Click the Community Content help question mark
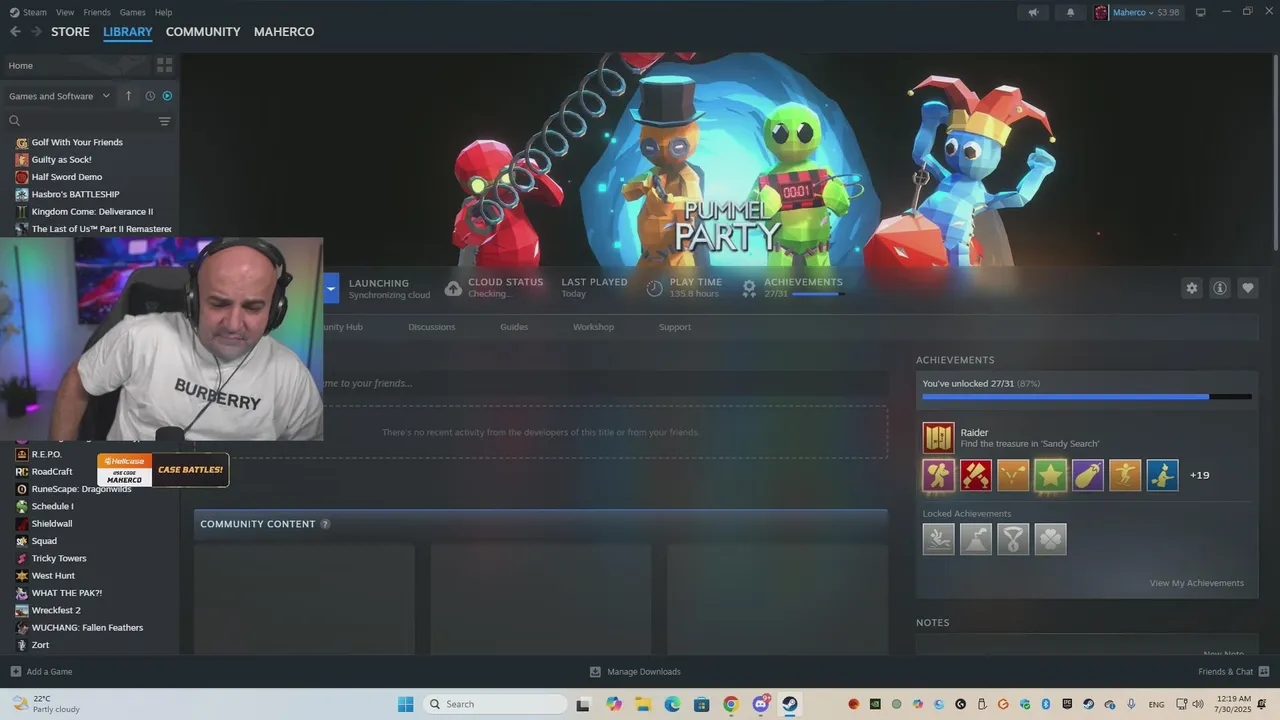 point(325,524)
